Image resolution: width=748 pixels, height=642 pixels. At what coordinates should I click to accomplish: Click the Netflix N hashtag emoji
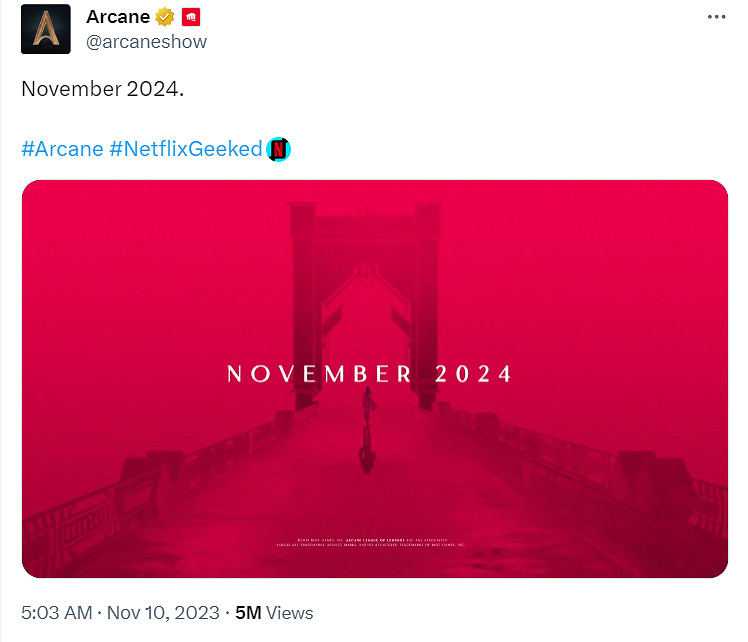(x=279, y=149)
